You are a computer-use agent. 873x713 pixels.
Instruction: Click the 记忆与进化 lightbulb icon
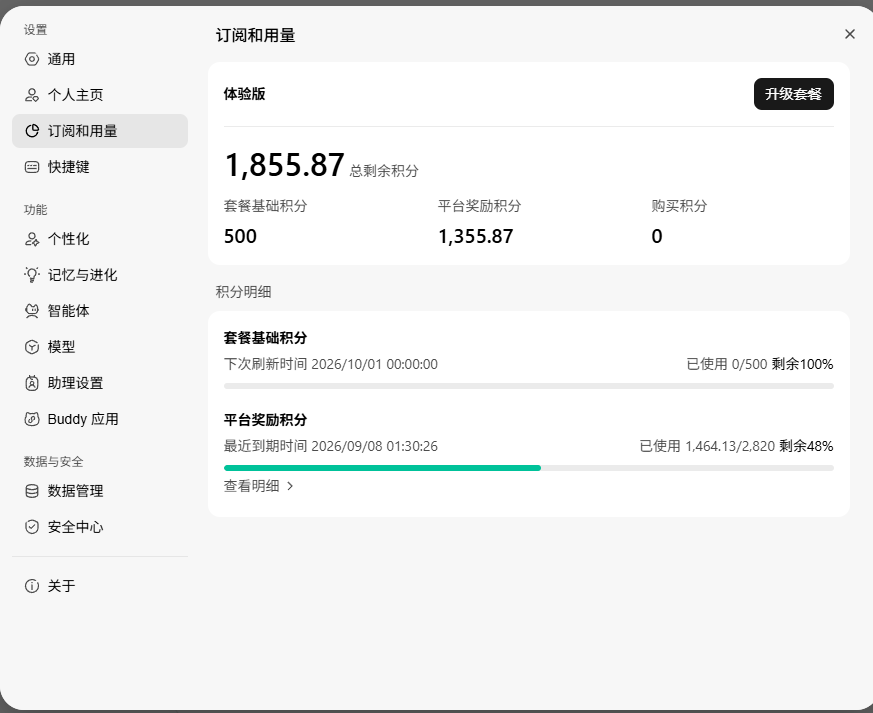(32, 275)
